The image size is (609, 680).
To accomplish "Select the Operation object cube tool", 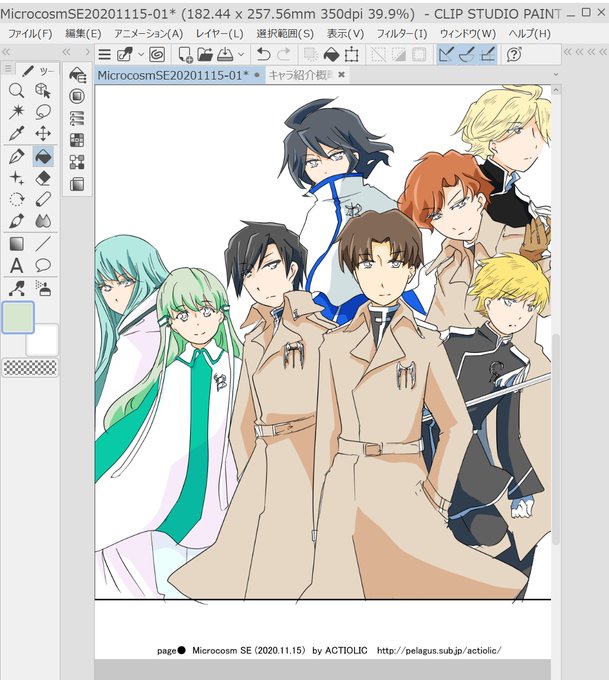I will click(43, 91).
